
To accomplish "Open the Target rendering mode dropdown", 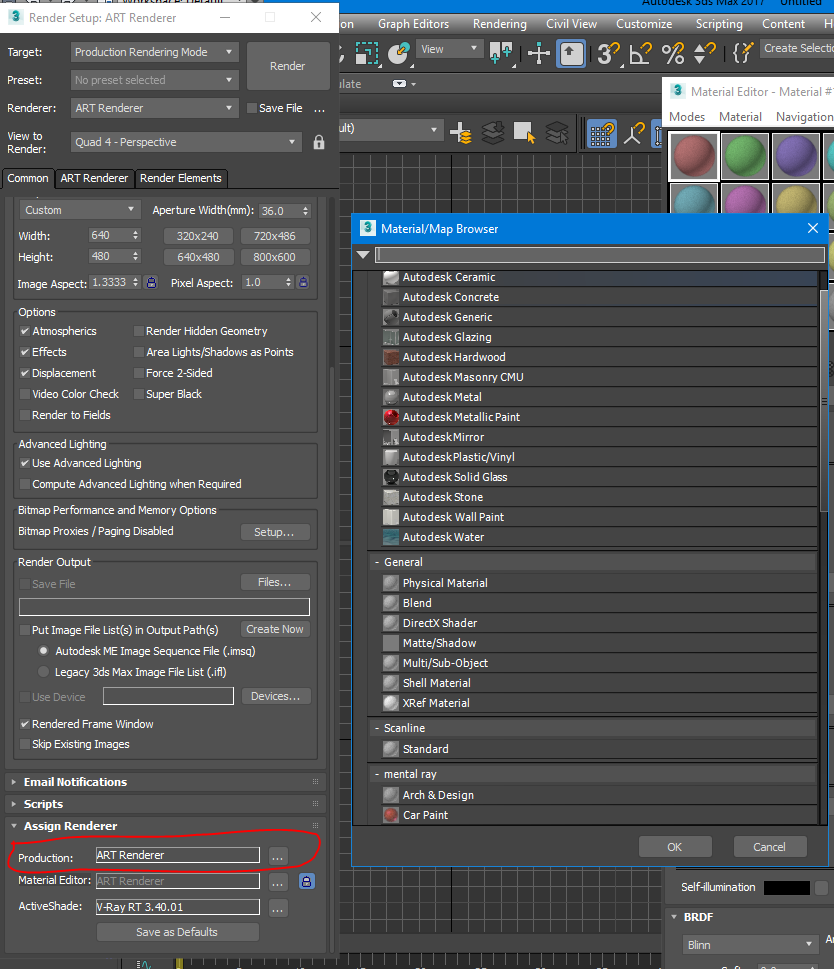I will click(x=154, y=52).
